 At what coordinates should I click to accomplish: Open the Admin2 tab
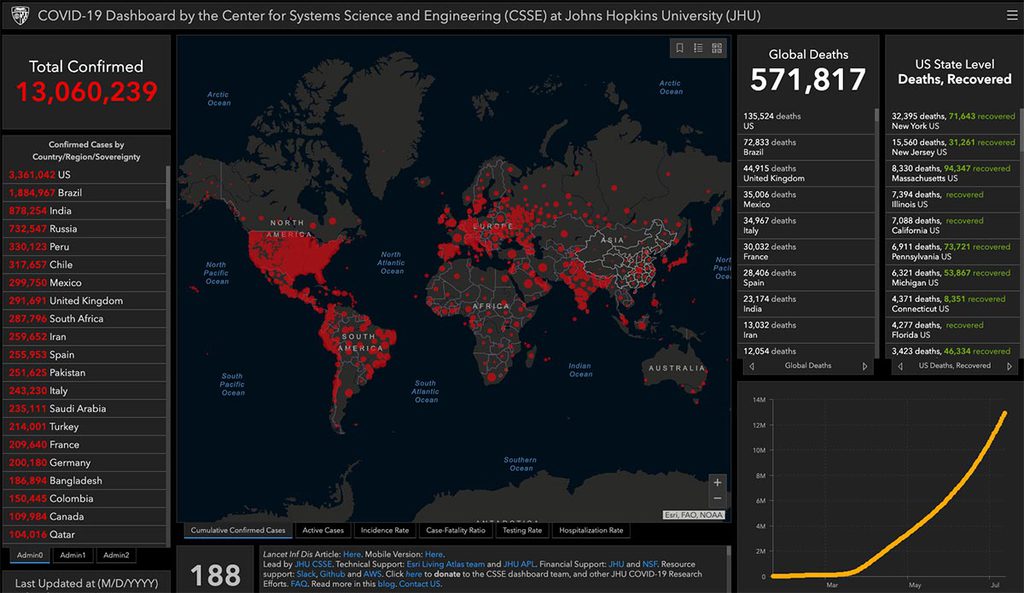coord(116,555)
